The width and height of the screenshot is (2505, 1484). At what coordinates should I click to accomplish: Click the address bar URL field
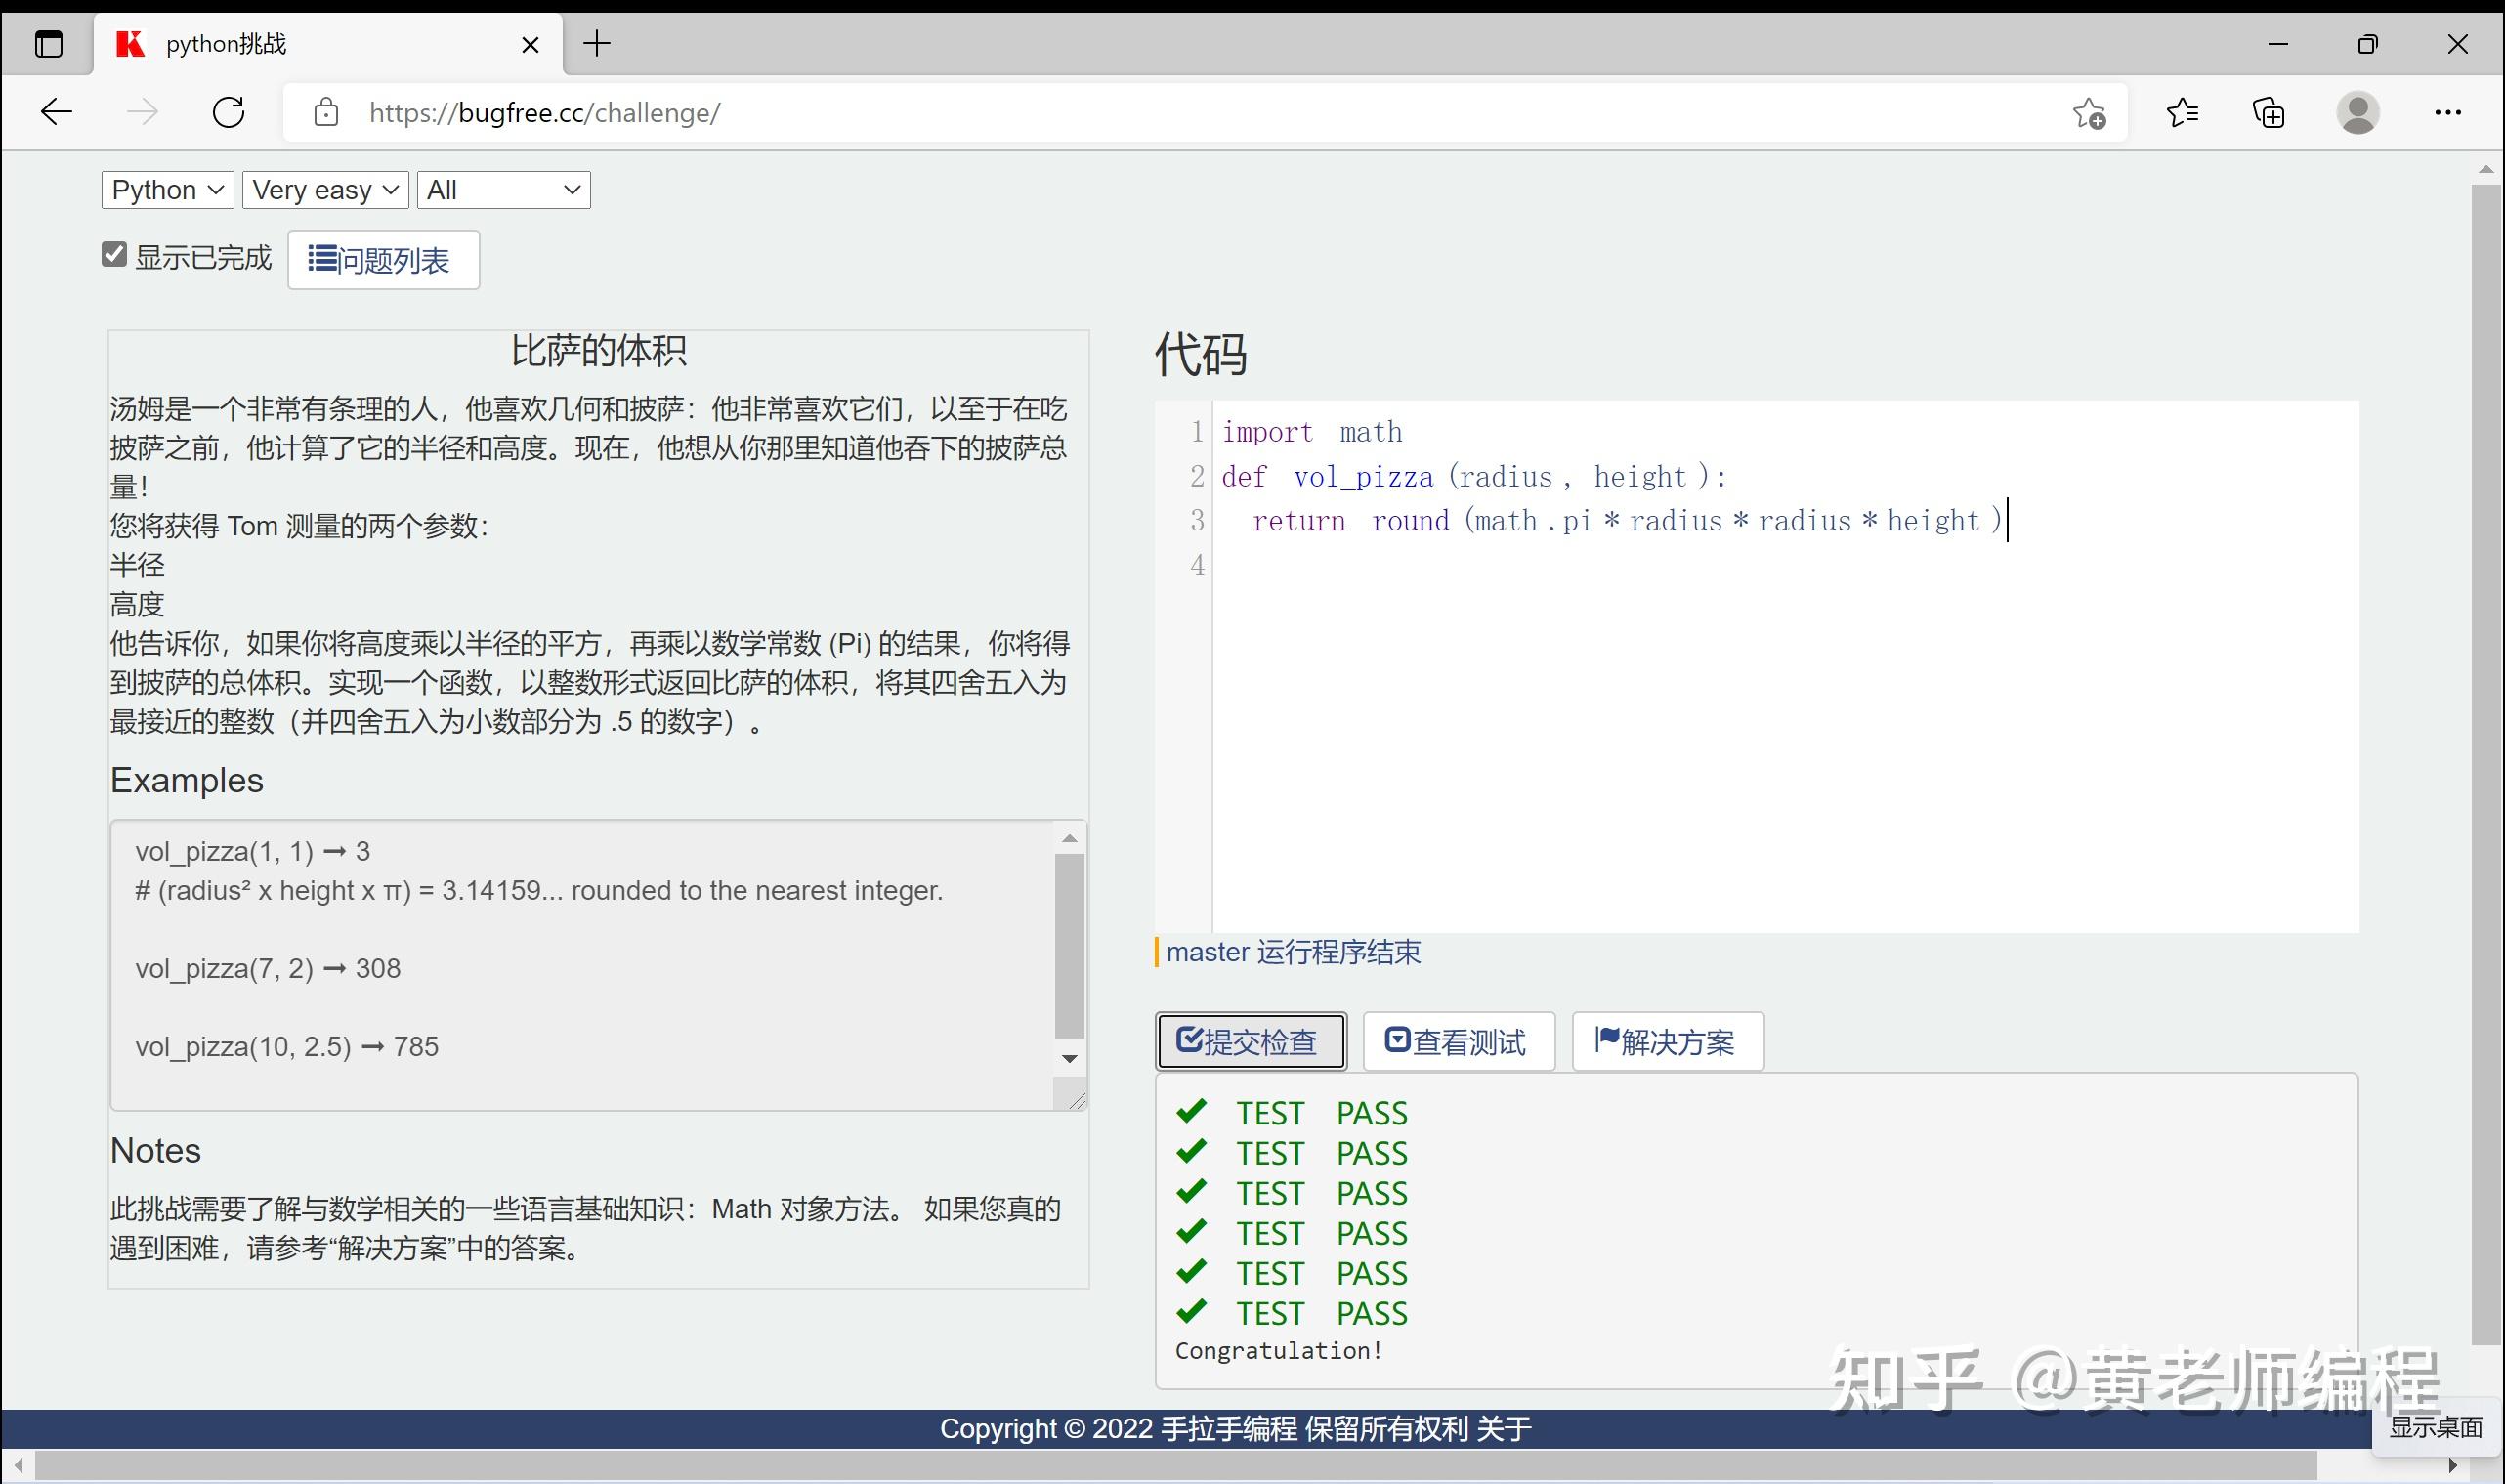1205,113
